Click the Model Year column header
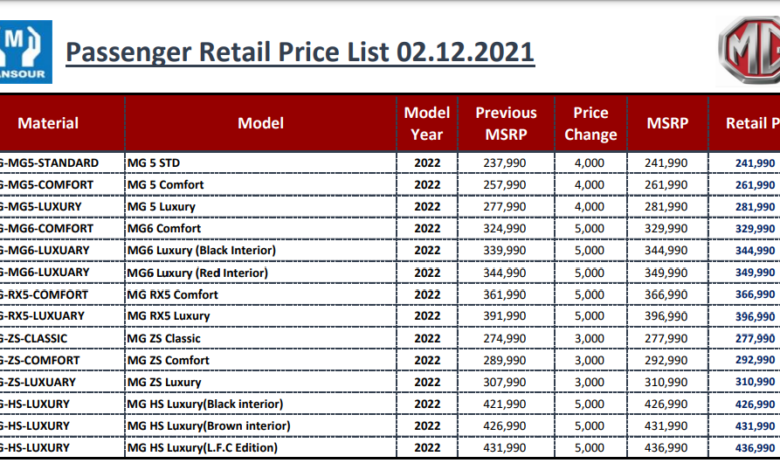This screenshot has width=780, height=470. click(427, 123)
